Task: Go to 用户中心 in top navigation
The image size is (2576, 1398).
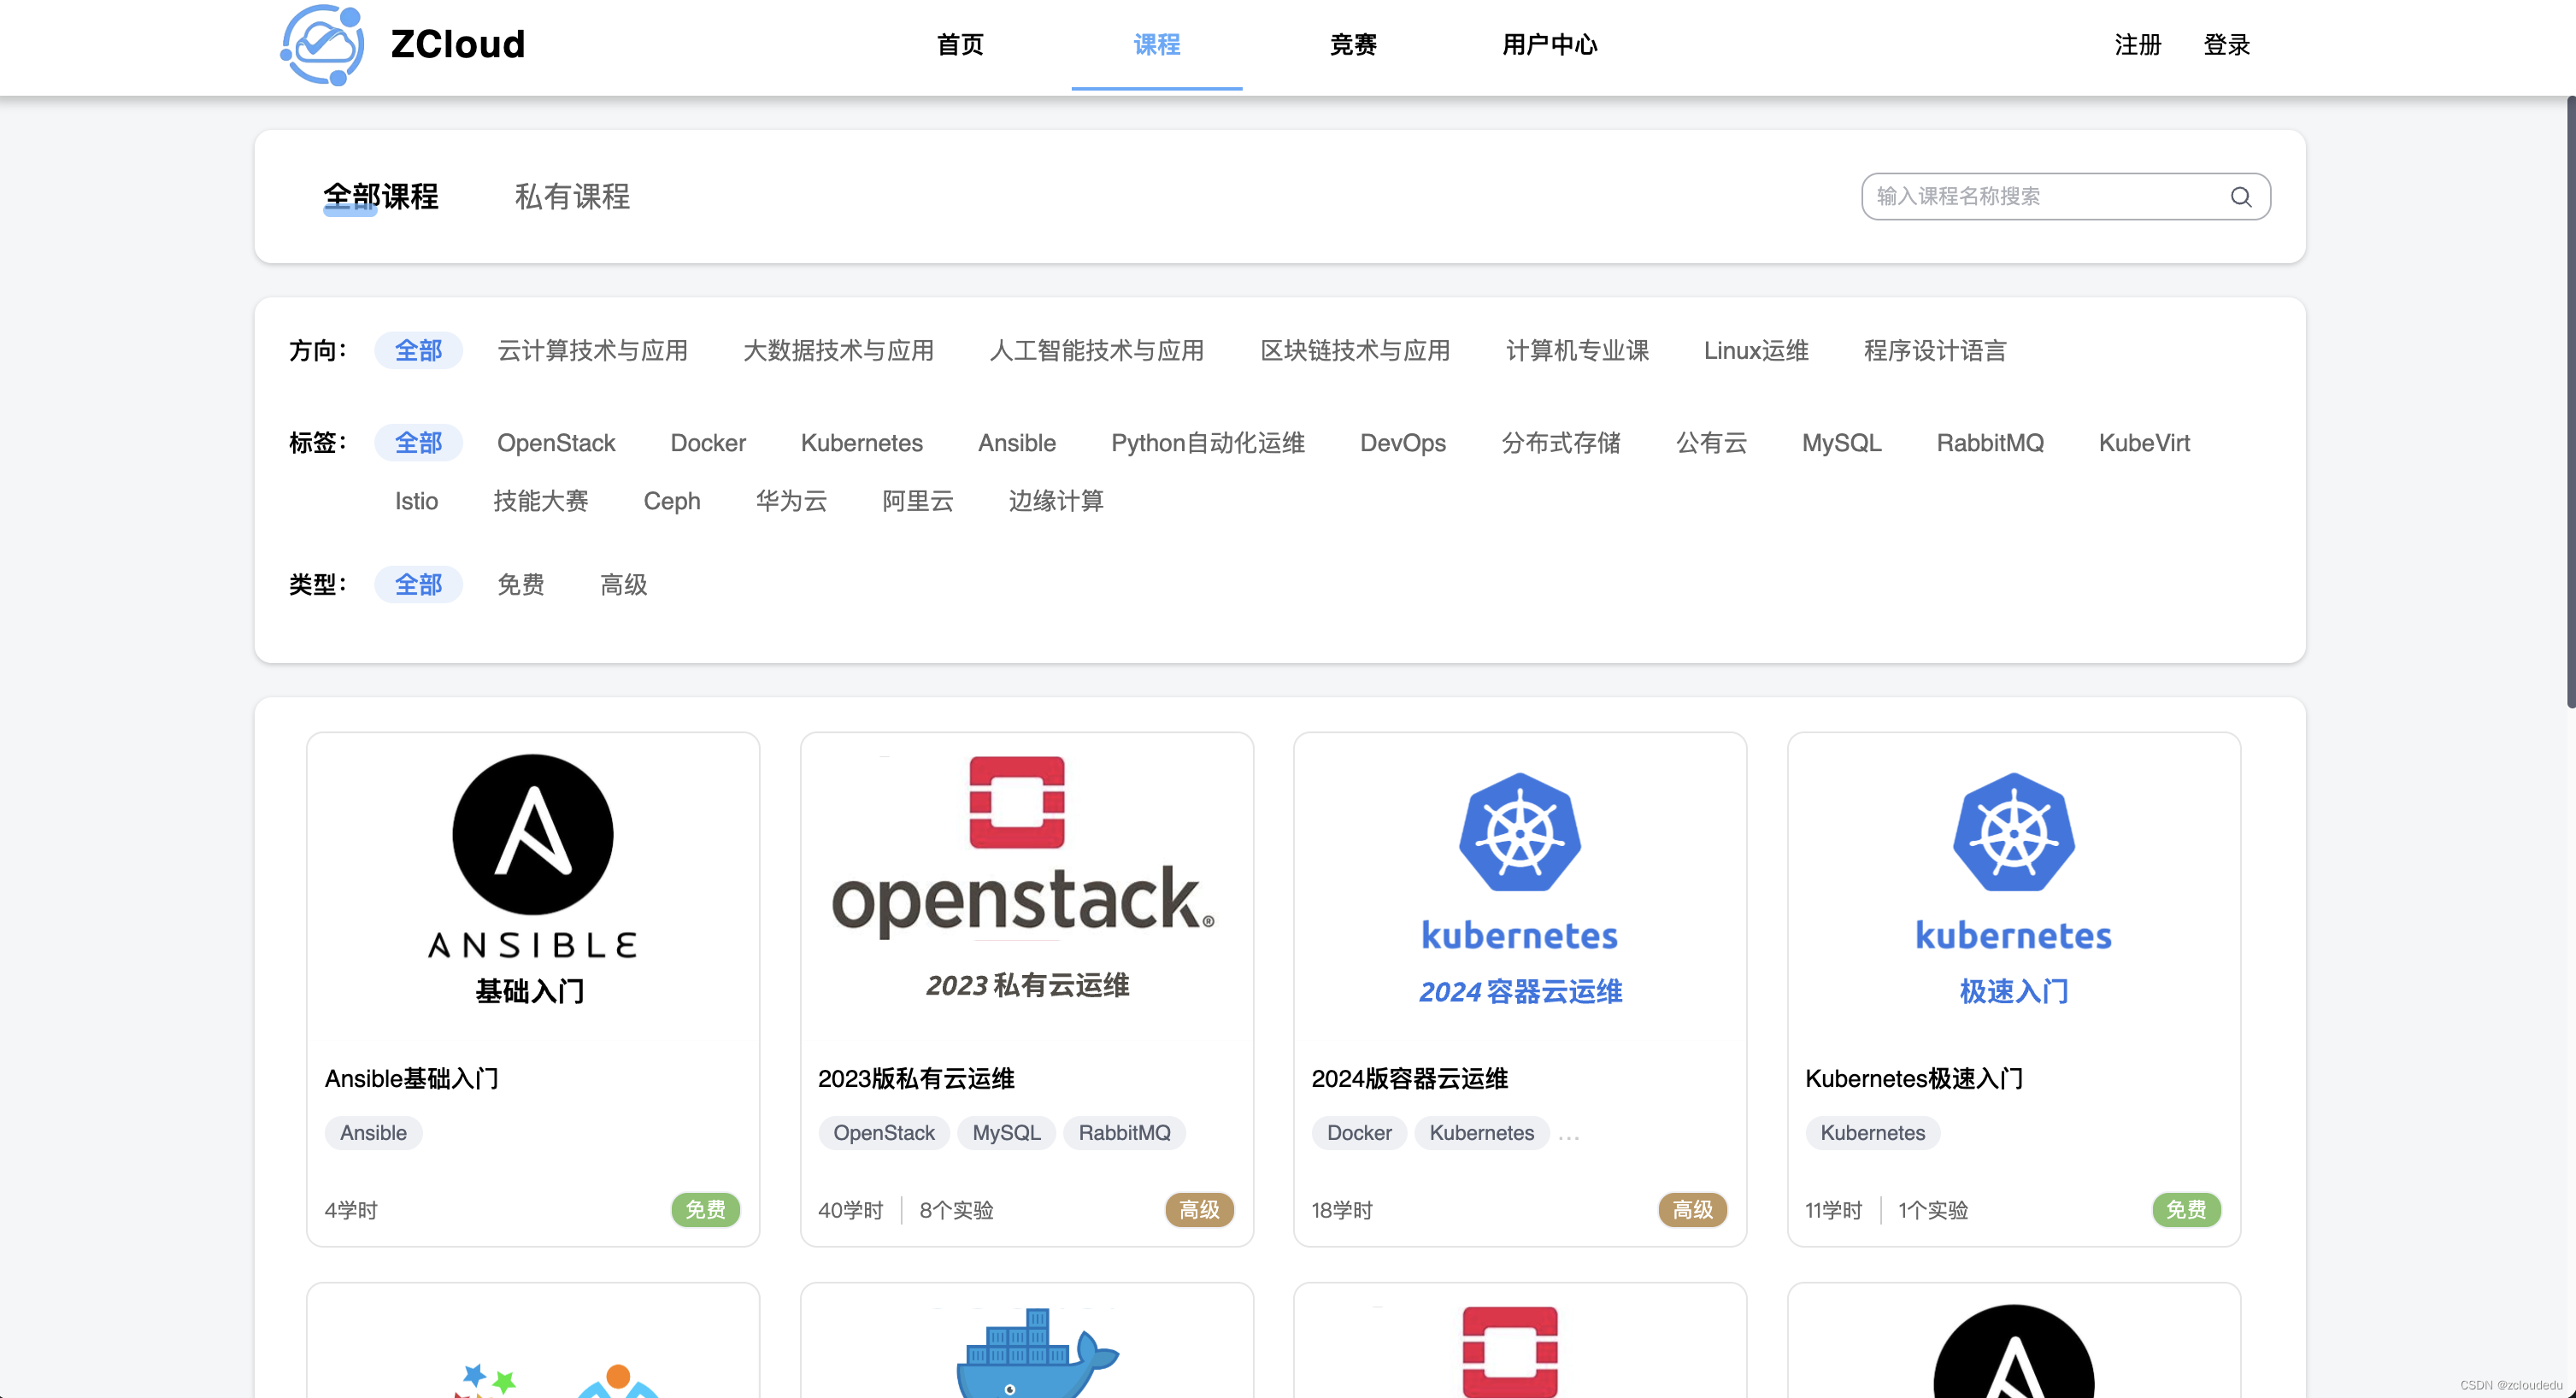Action: point(1549,44)
